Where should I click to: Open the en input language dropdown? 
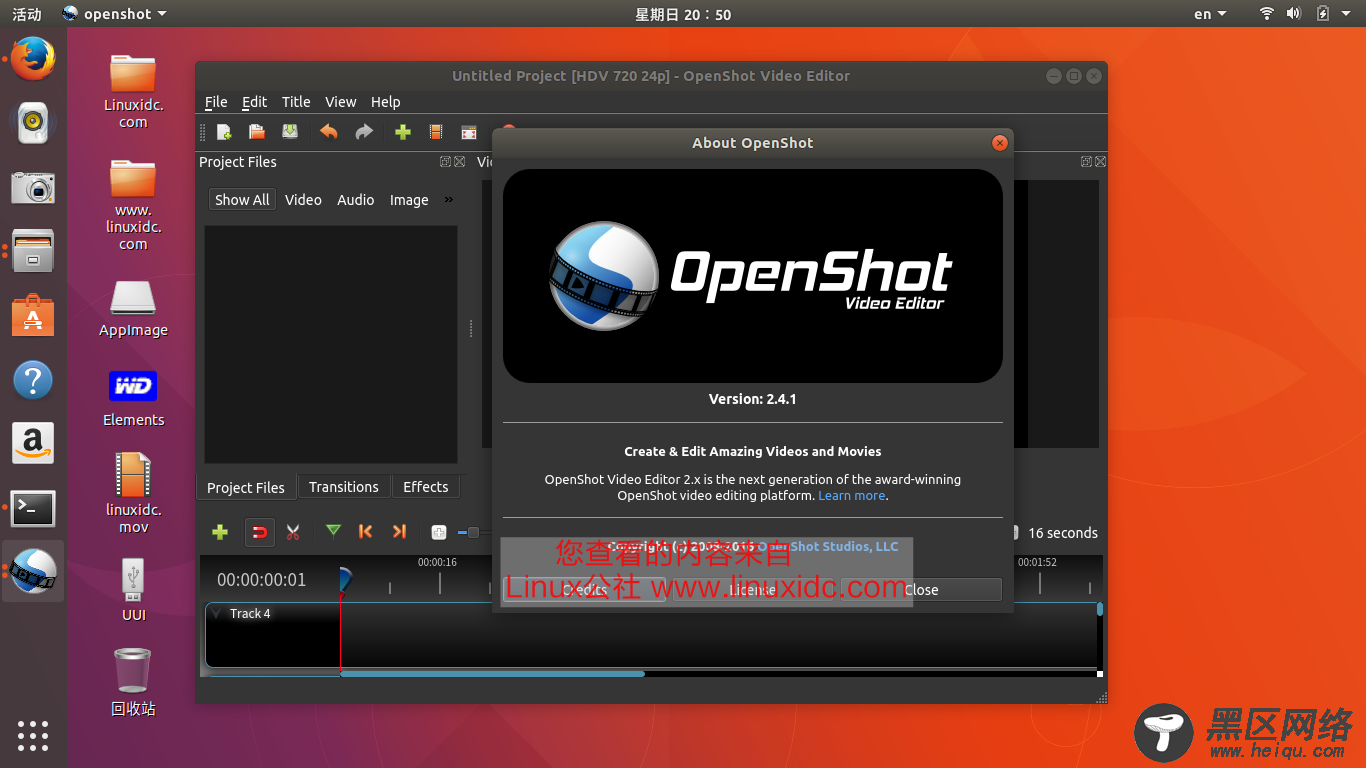tap(1209, 14)
